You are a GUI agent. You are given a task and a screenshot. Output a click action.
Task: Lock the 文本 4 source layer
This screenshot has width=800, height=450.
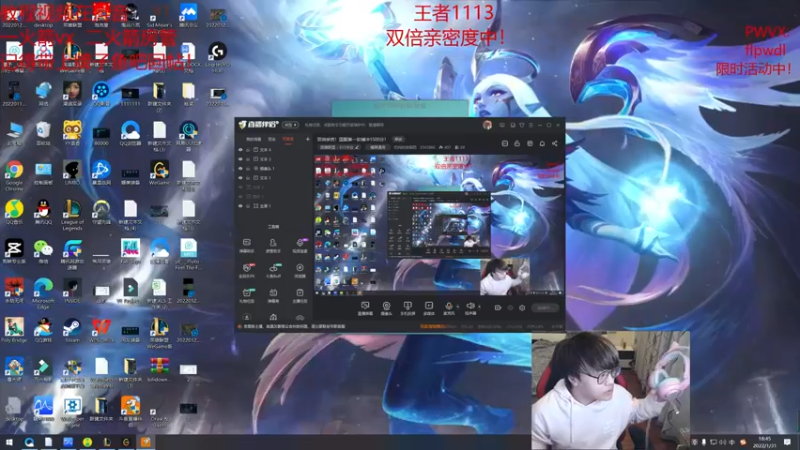[x=248, y=150]
